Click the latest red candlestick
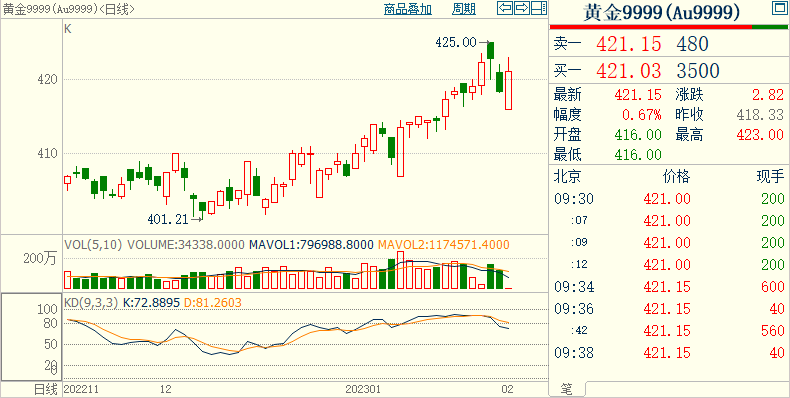This screenshot has width=790, height=398. (509, 90)
